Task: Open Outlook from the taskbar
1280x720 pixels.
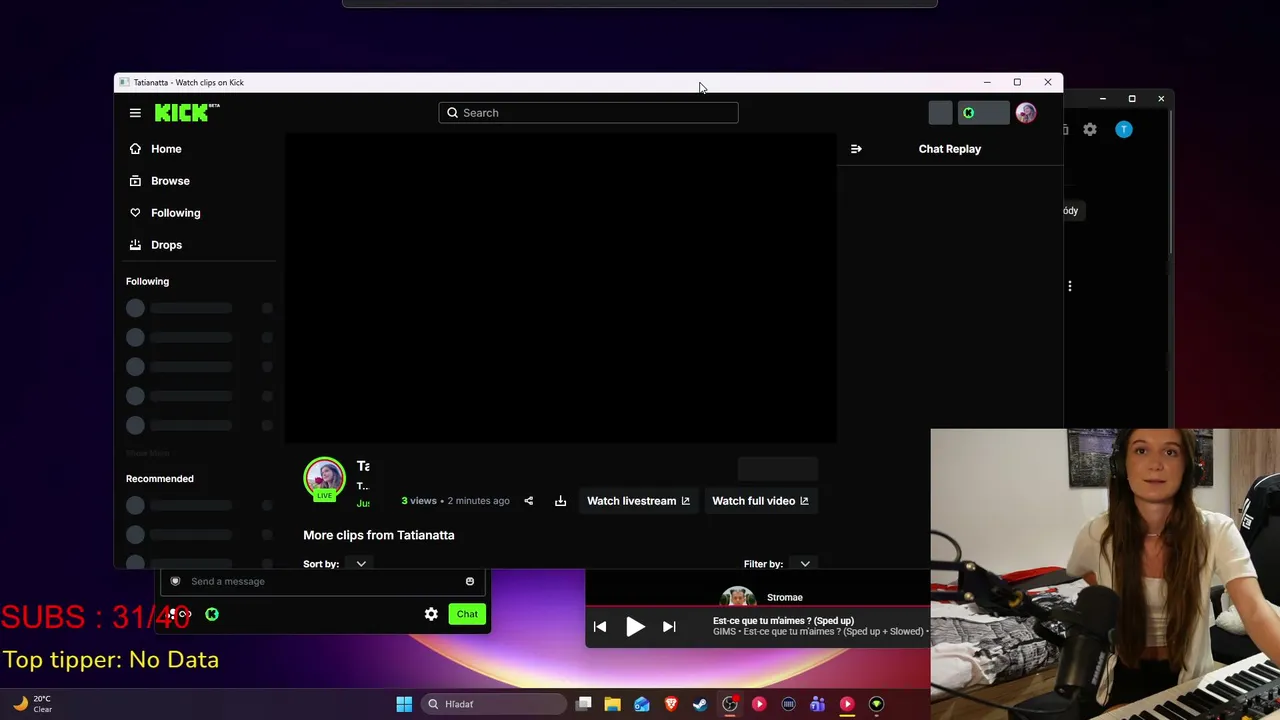Action: click(x=642, y=704)
